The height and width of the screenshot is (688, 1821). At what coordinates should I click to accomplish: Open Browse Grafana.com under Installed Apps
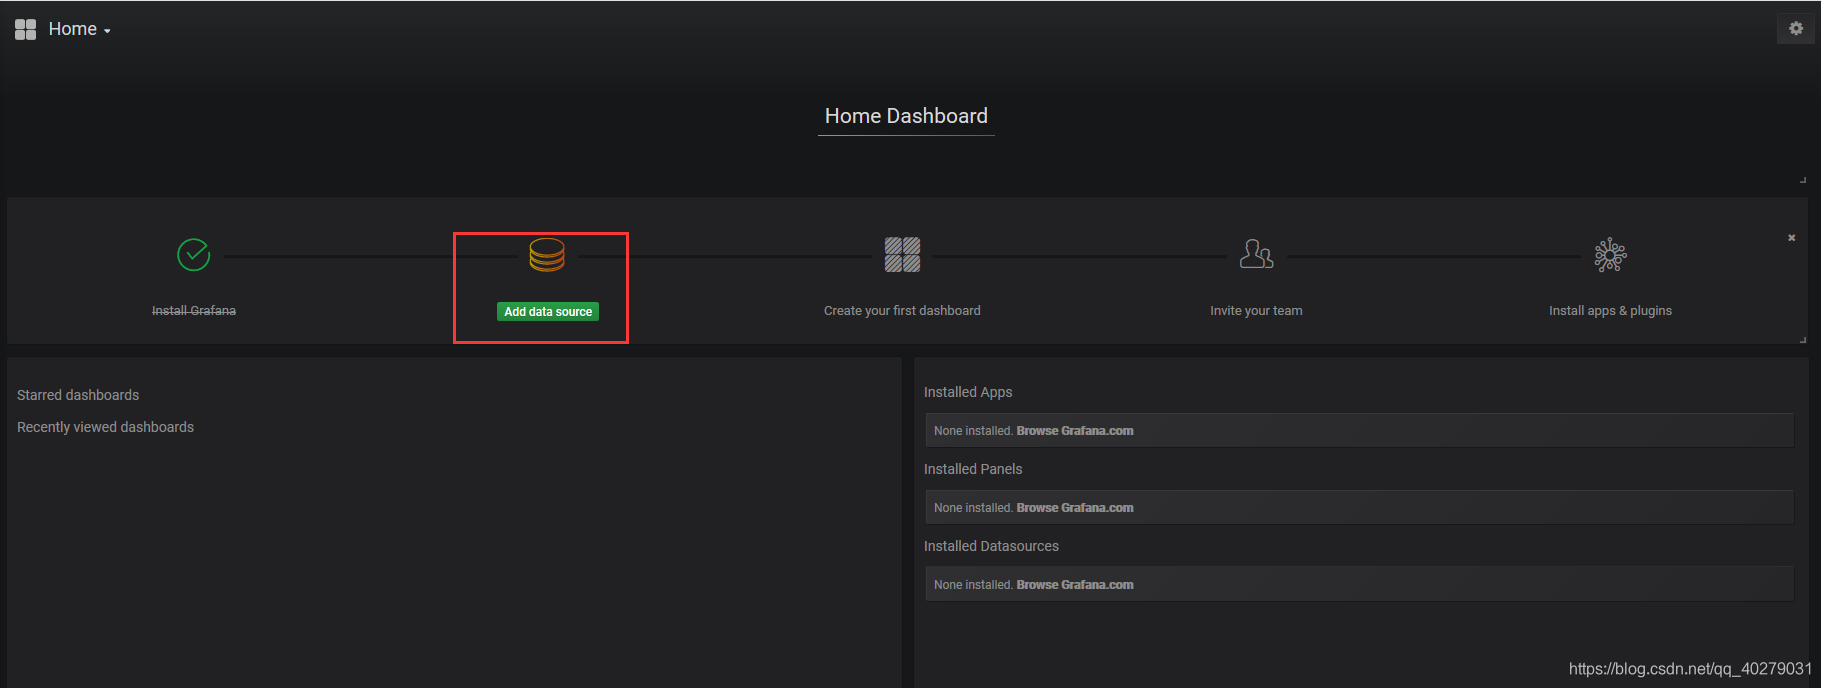coord(1075,431)
